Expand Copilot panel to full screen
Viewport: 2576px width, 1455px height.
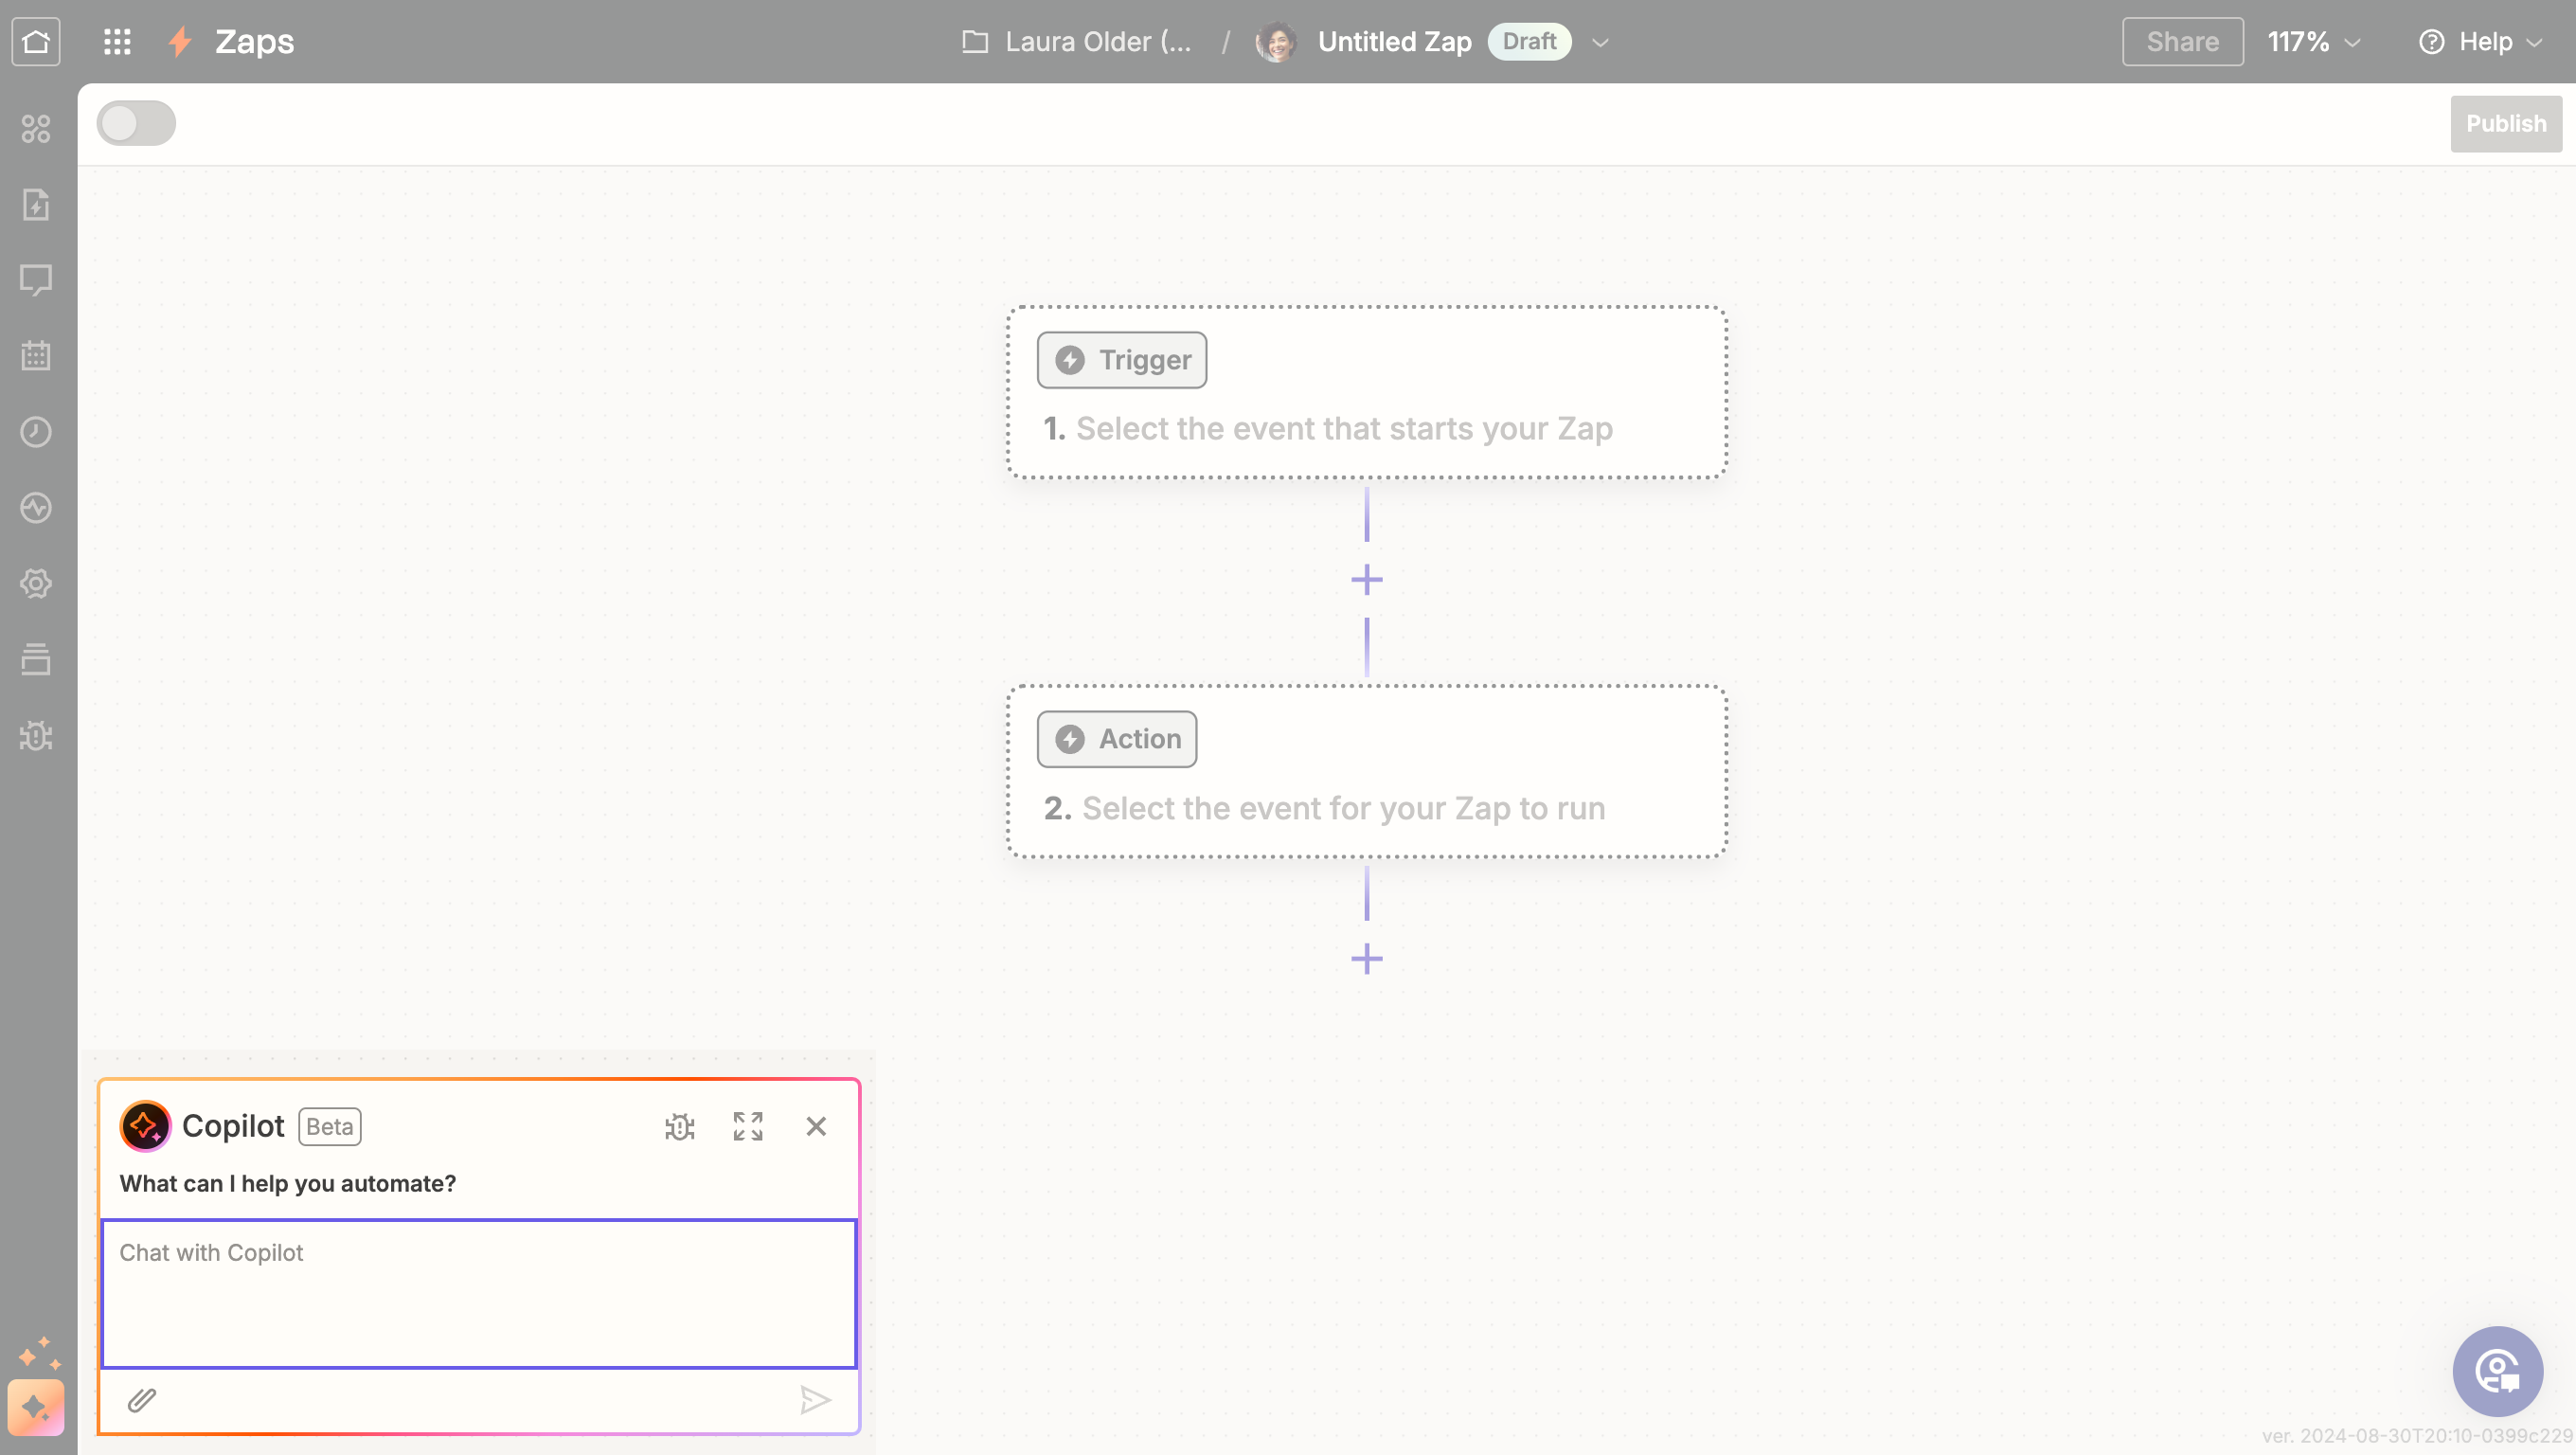(748, 1126)
